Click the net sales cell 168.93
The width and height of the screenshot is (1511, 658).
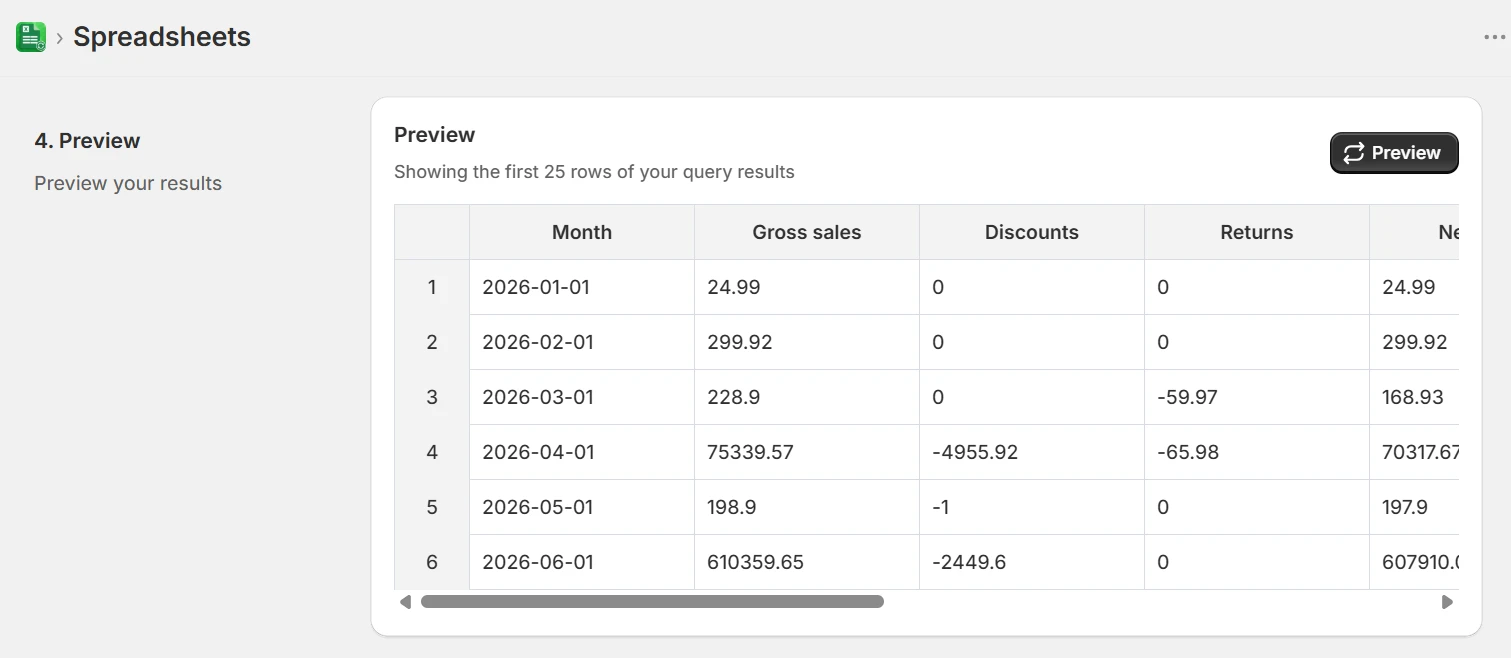1414,397
